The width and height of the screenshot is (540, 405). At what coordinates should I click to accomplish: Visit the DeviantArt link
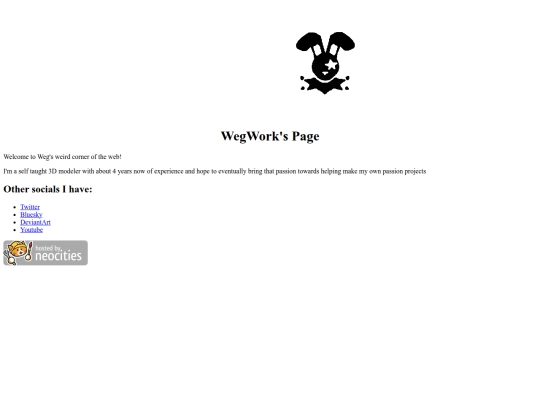tap(35, 222)
